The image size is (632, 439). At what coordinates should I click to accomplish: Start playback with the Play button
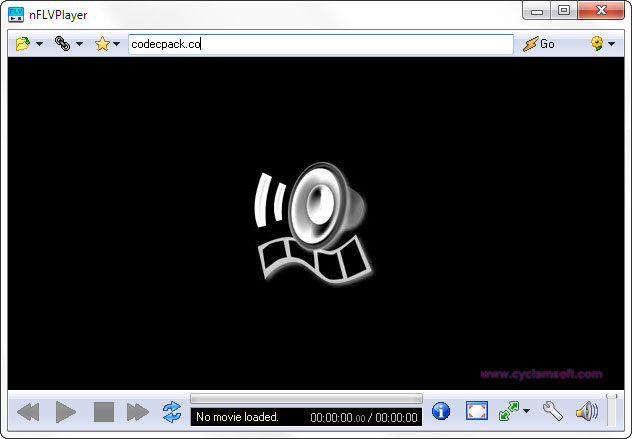coord(66,412)
